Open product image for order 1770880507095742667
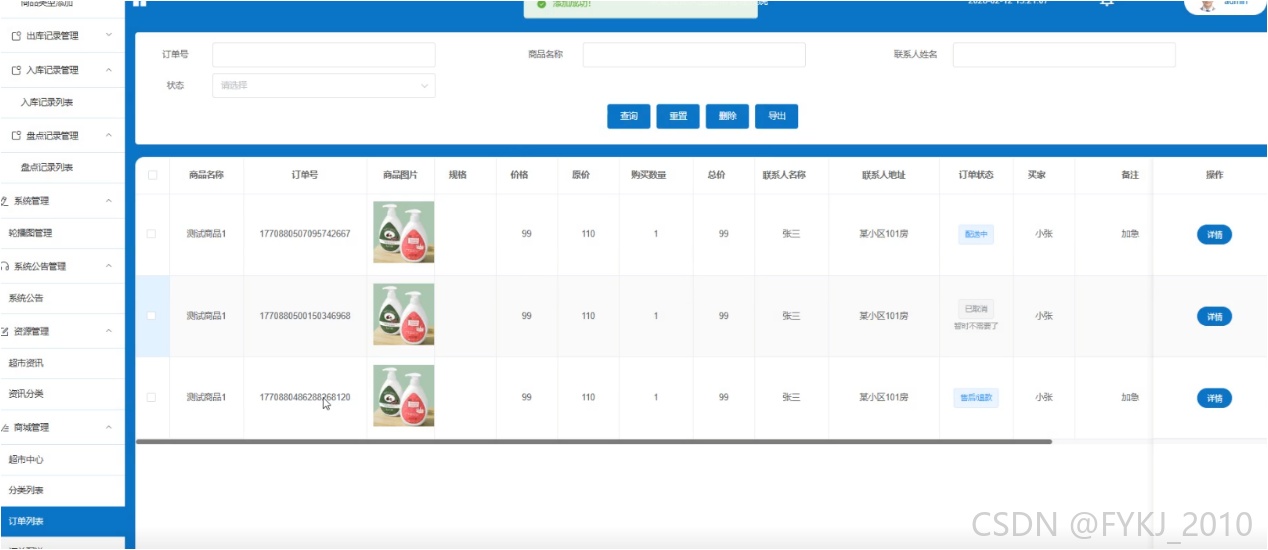Image resolution: width=1268 pixels, height=550 pixels. [403, 232]
